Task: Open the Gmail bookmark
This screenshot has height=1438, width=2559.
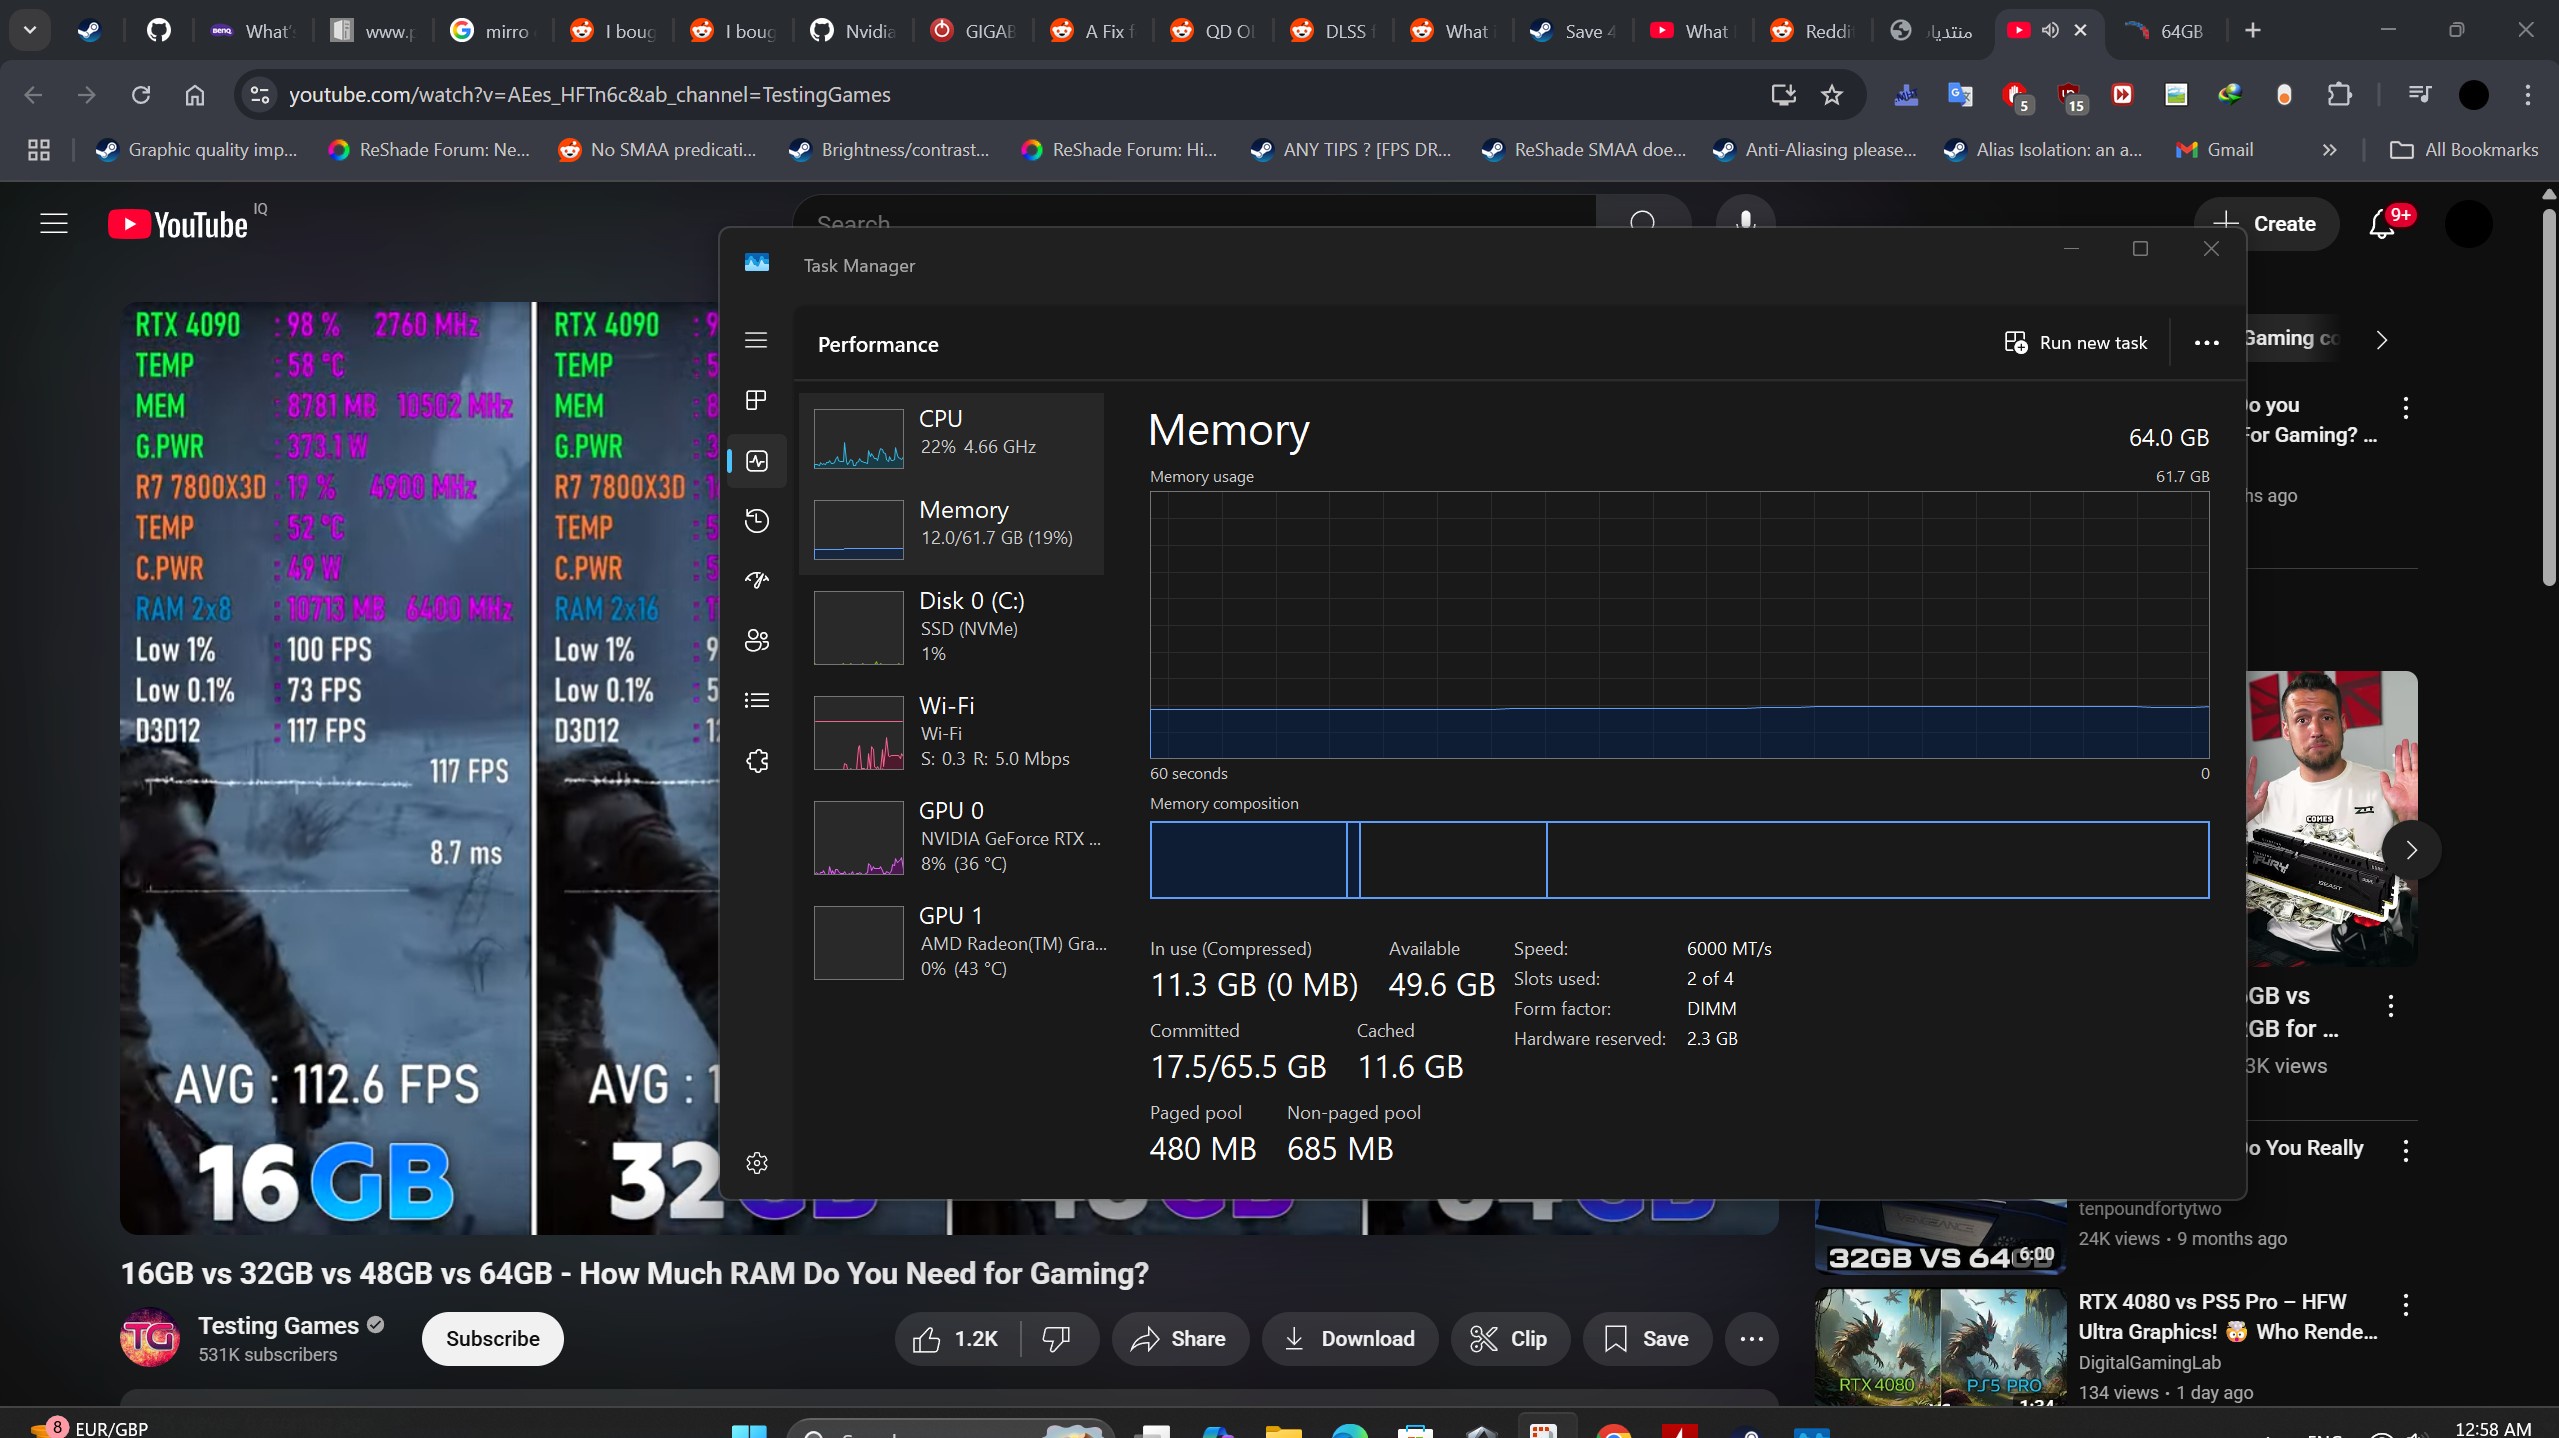Action: 2214,150
